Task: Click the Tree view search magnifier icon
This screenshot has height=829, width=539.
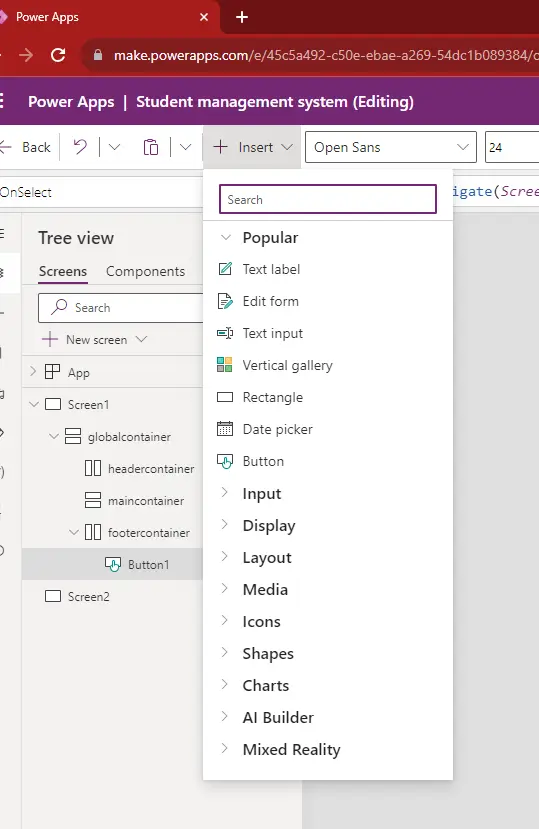Action: [59, 307]
